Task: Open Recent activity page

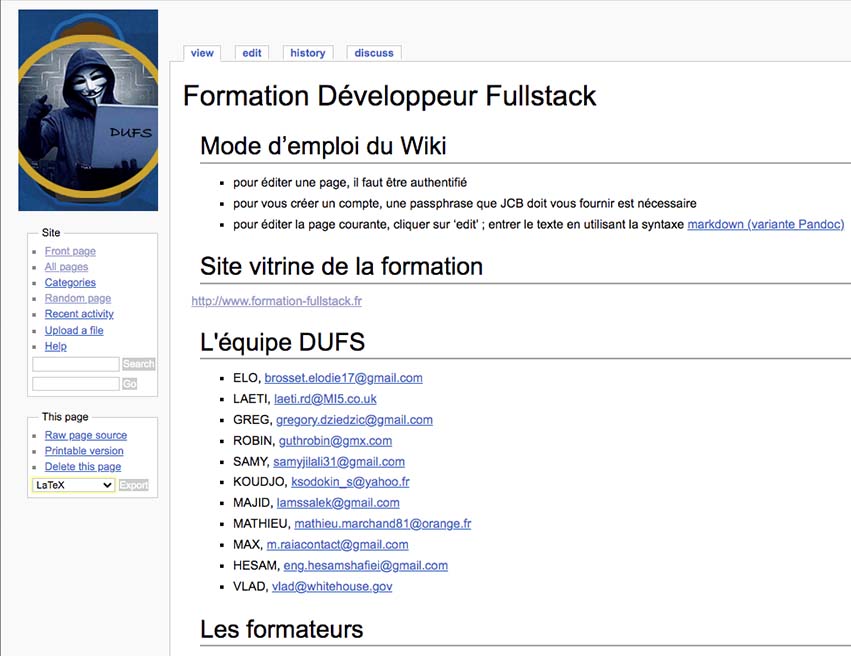Action: 79,314
